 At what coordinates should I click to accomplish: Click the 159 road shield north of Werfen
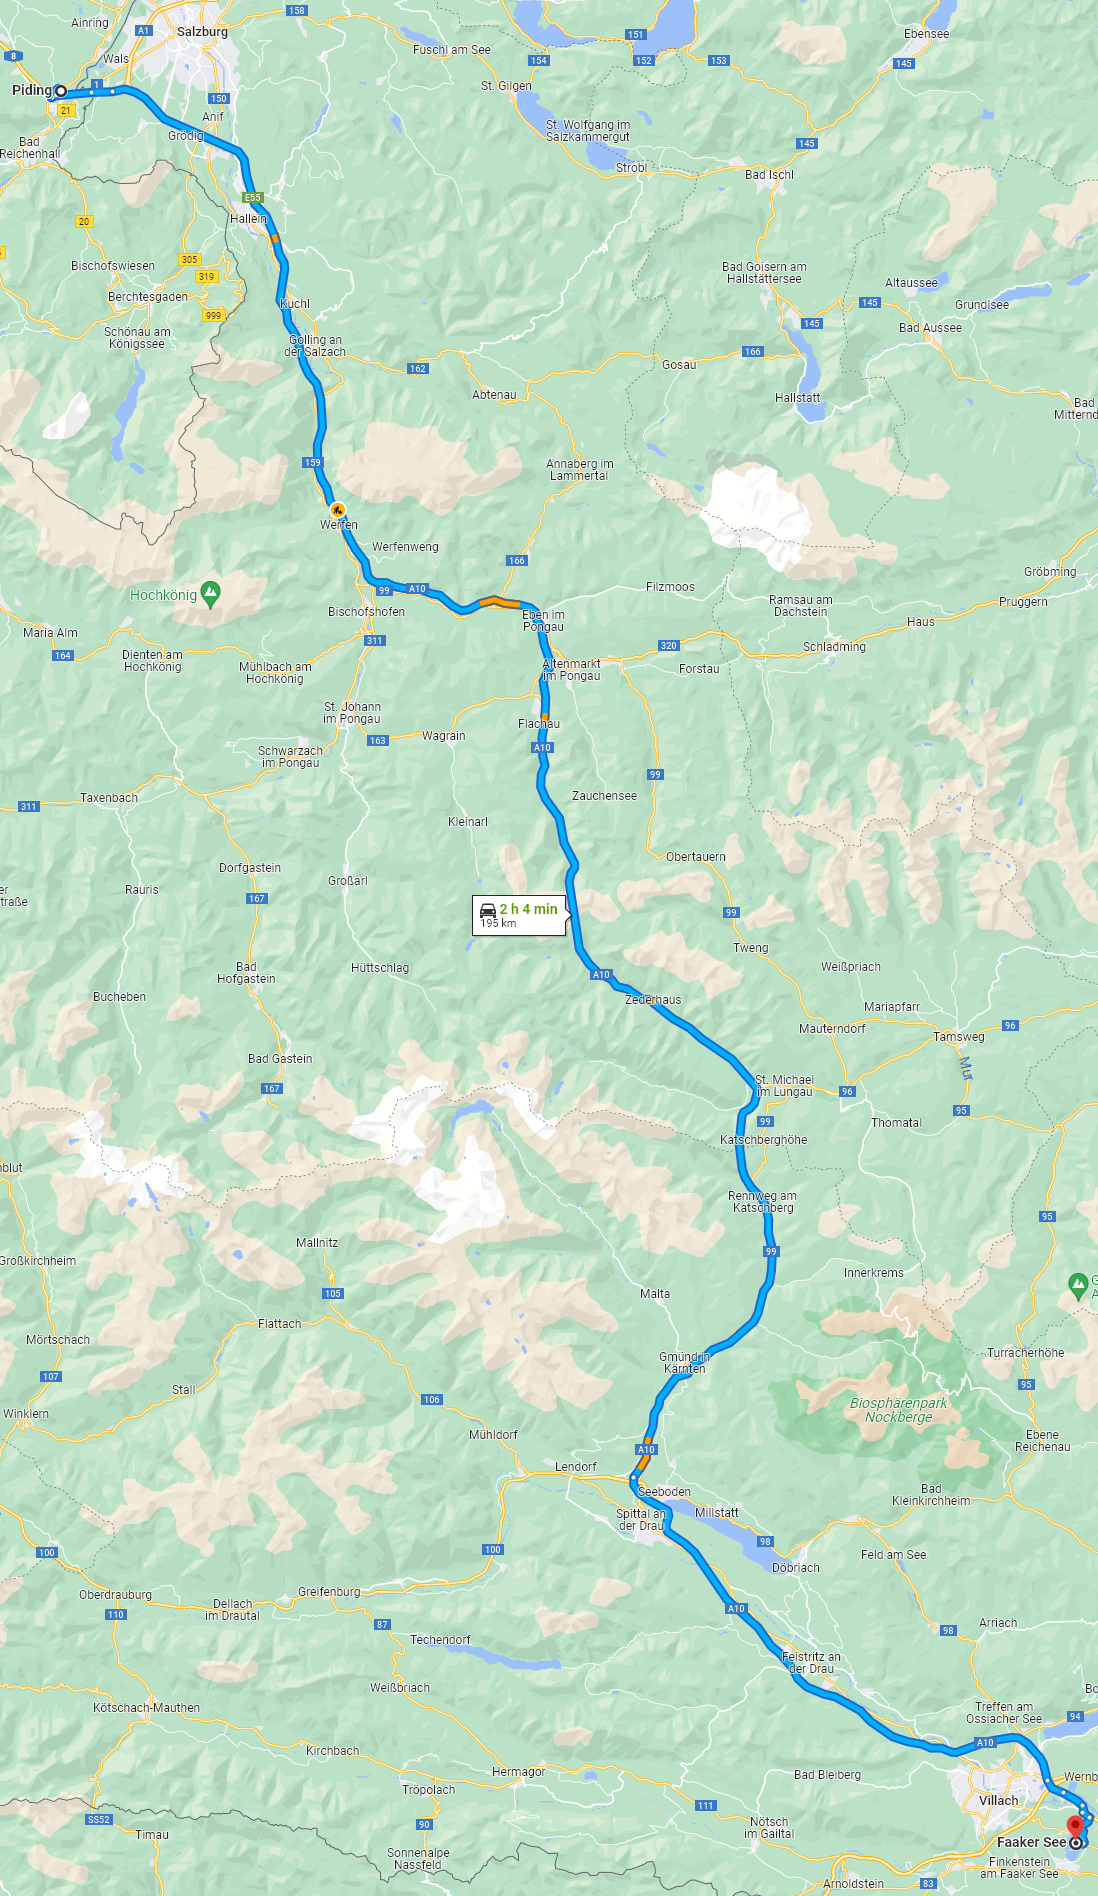[313, 462]
